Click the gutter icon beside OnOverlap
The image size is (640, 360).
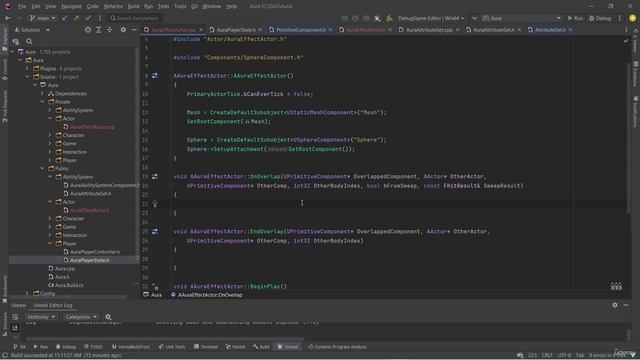[155, 176]
